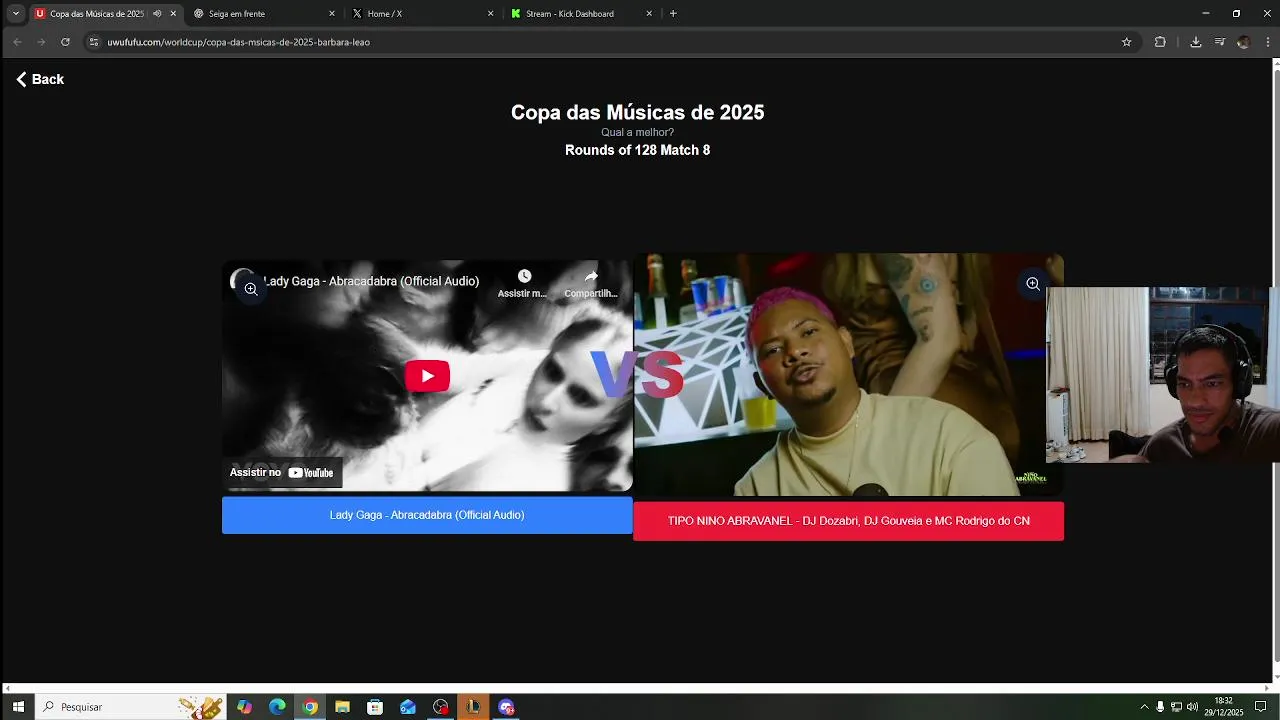The width and height of the screenshot is (1280, 720).
Task: Open Google Chrome from the taskbar
Action: pyautogui.click(x=310, y=707)
